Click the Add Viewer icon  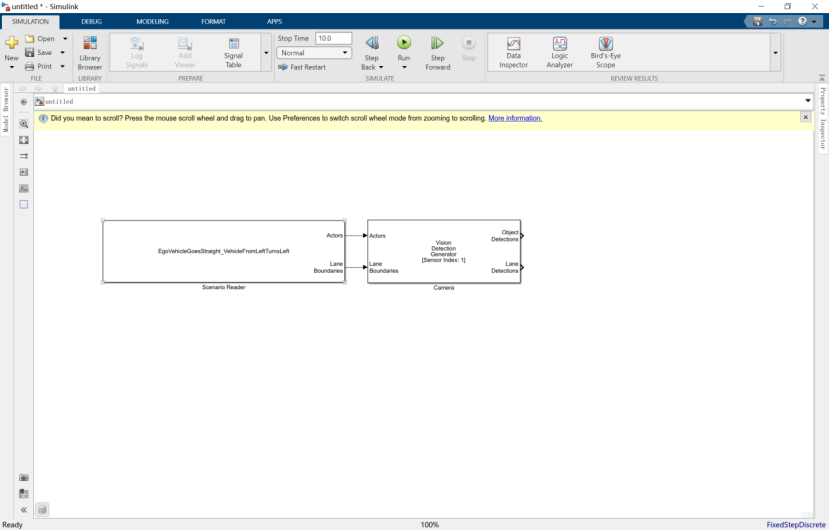click(x=185, y=43)
